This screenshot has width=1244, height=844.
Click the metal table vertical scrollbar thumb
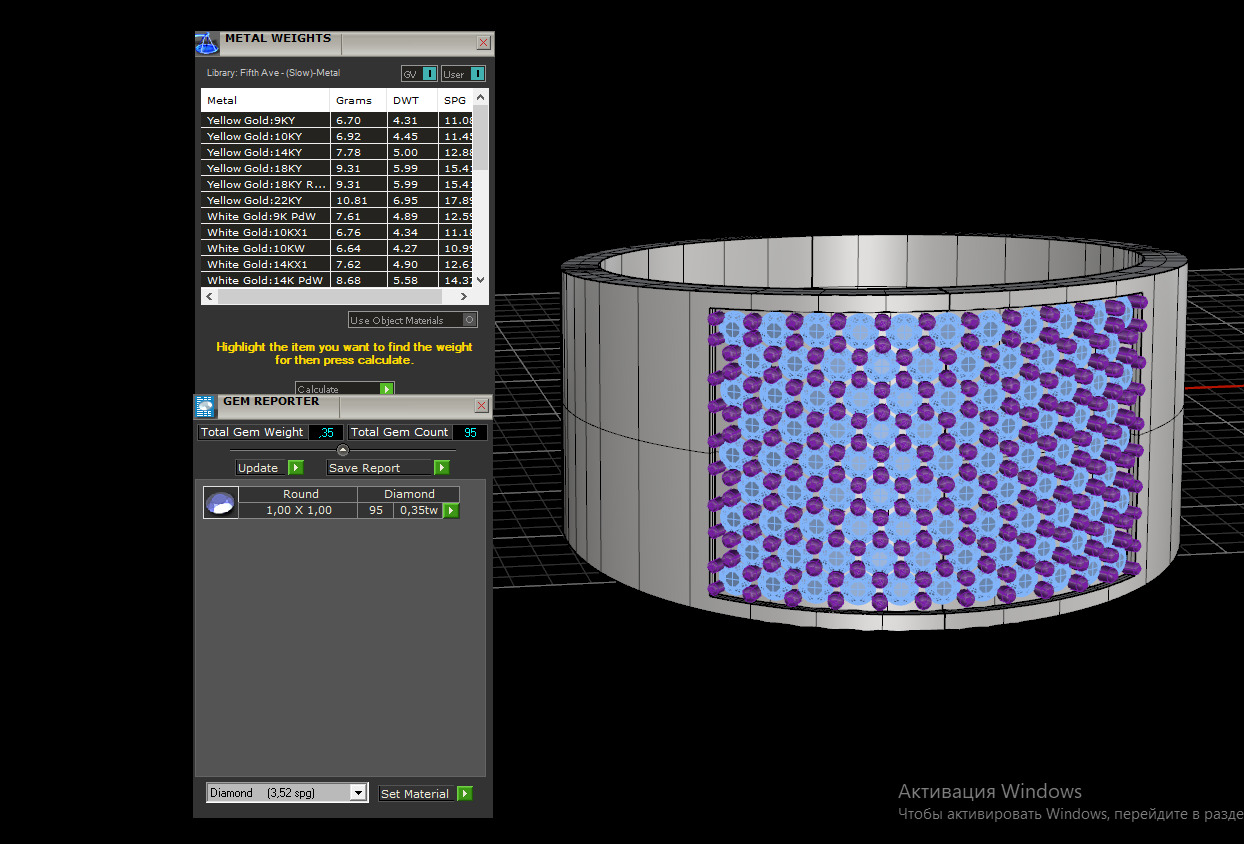481,136
